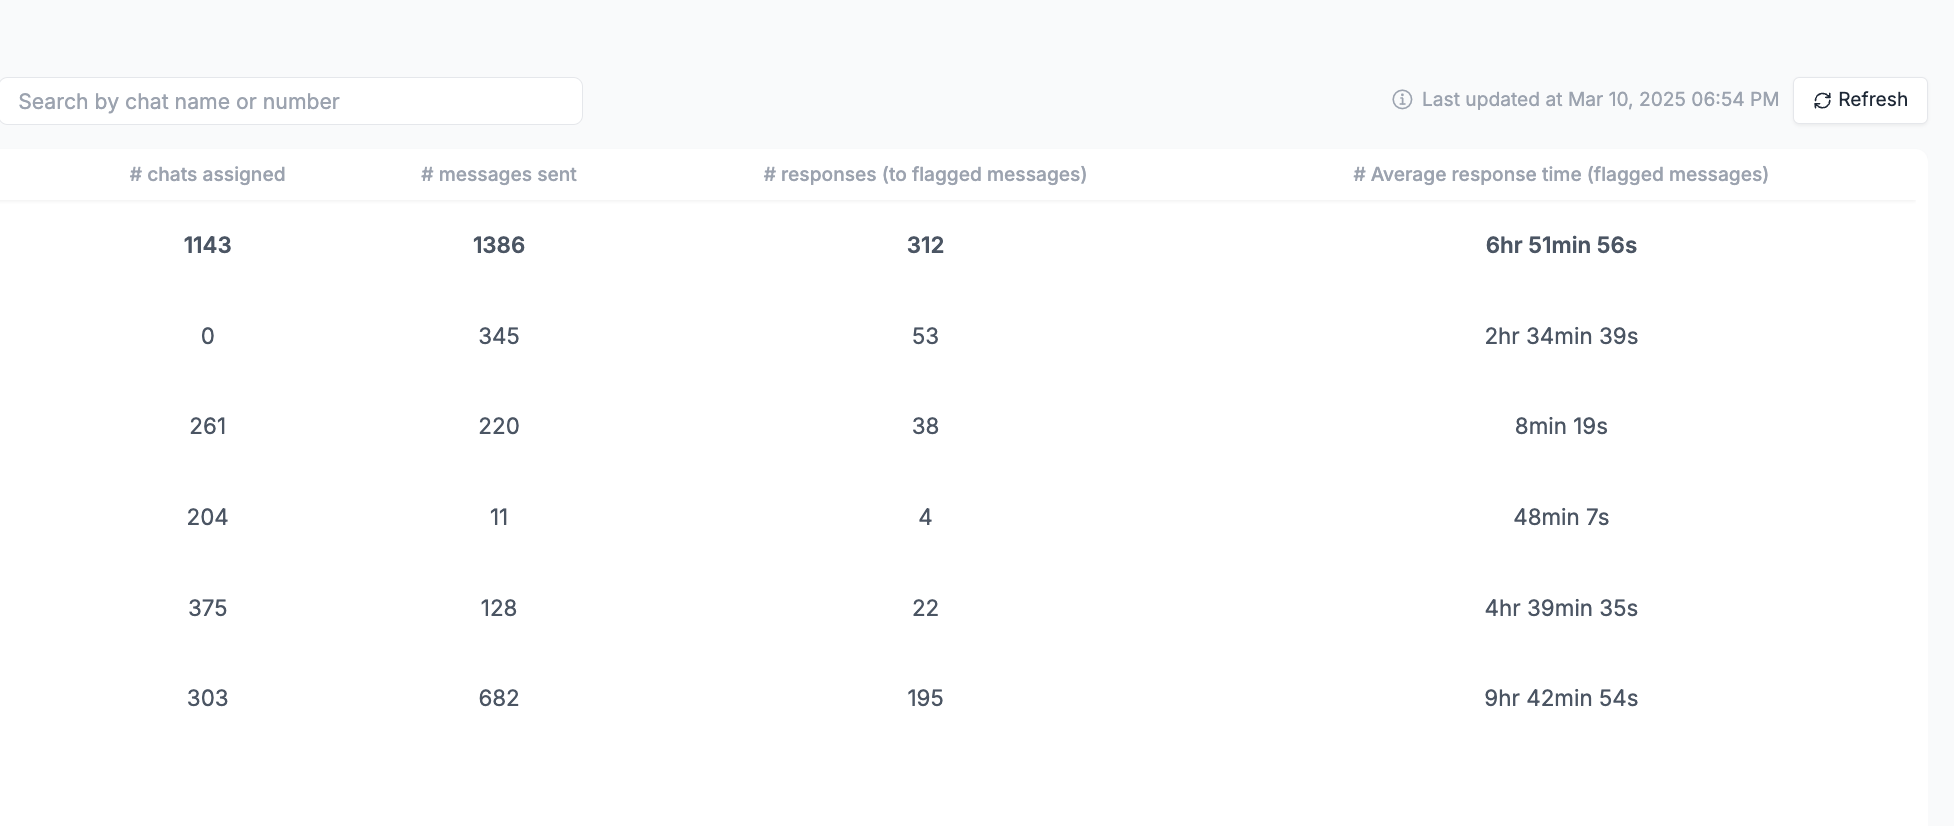Click the 8min 19s response time cell
This screenshot has width=1954, height=826.
[x=1561, y=426]
